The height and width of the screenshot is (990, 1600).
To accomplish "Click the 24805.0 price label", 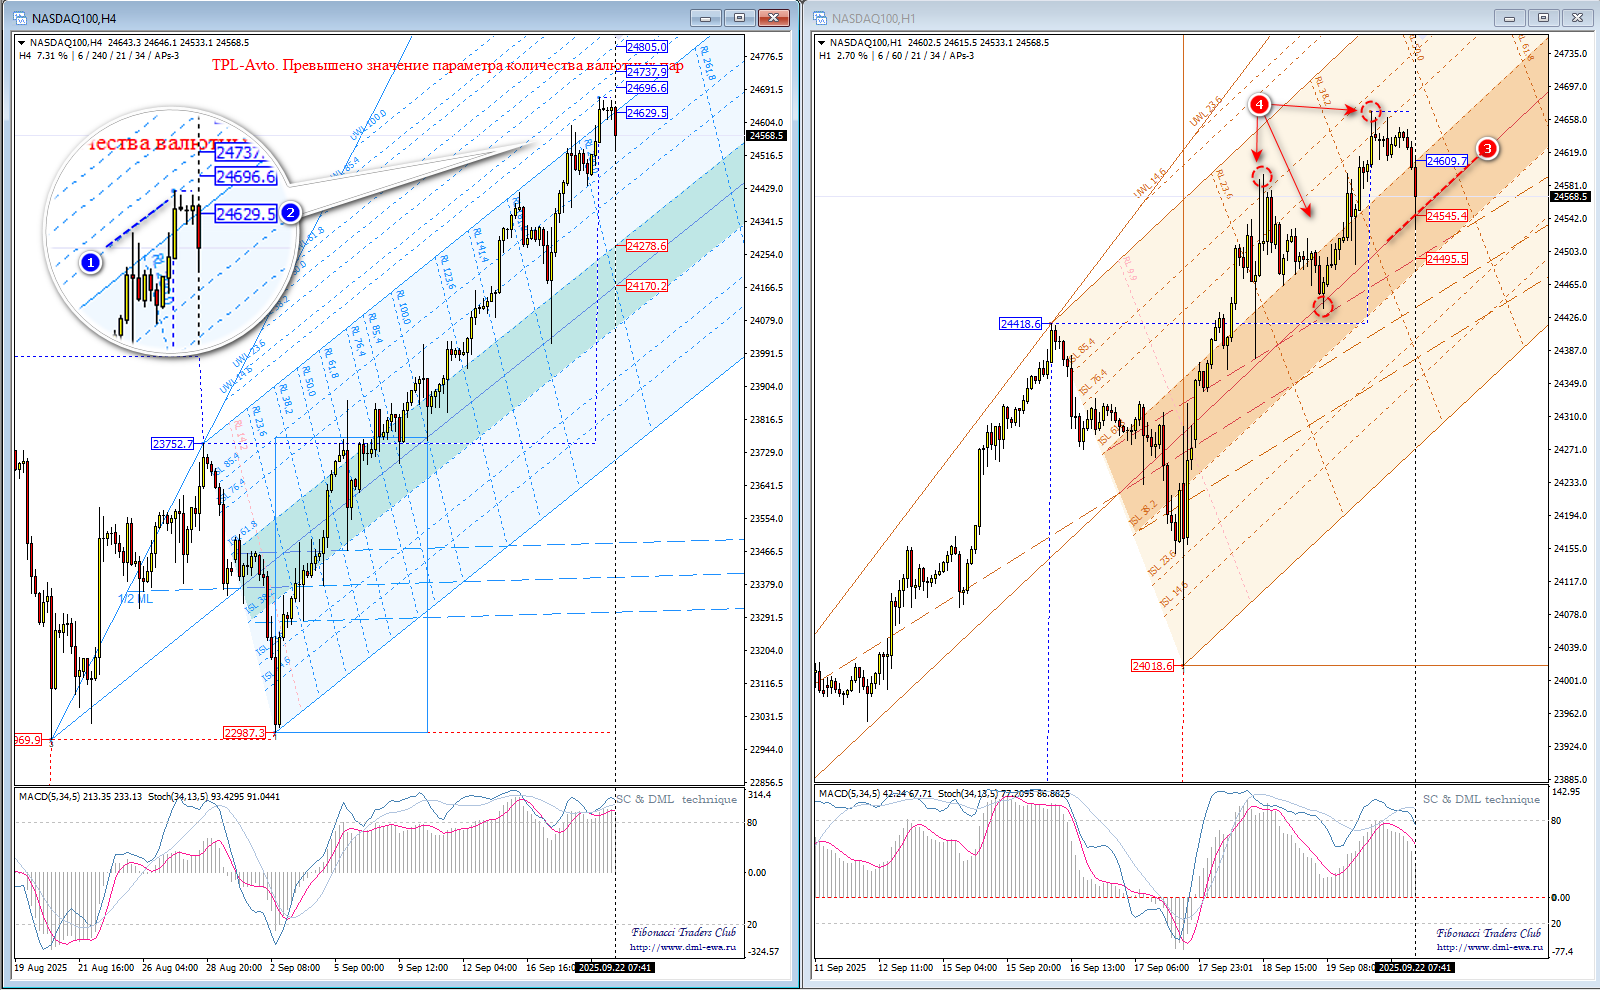I will point(646,47).
